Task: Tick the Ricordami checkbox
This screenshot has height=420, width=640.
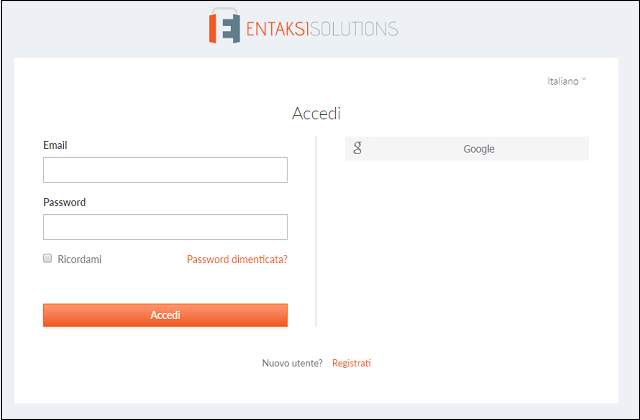Action: coord(47,258)
